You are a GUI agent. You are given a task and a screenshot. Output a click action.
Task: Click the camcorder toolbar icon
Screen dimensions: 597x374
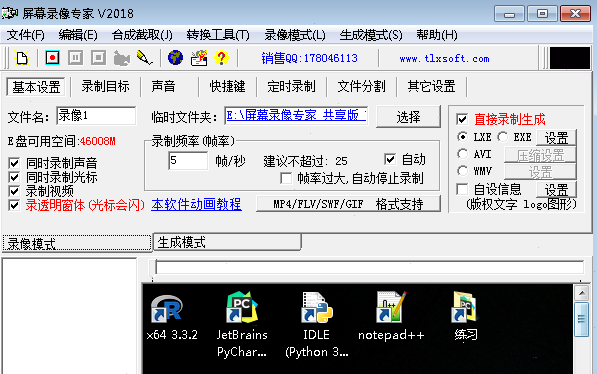121,58
